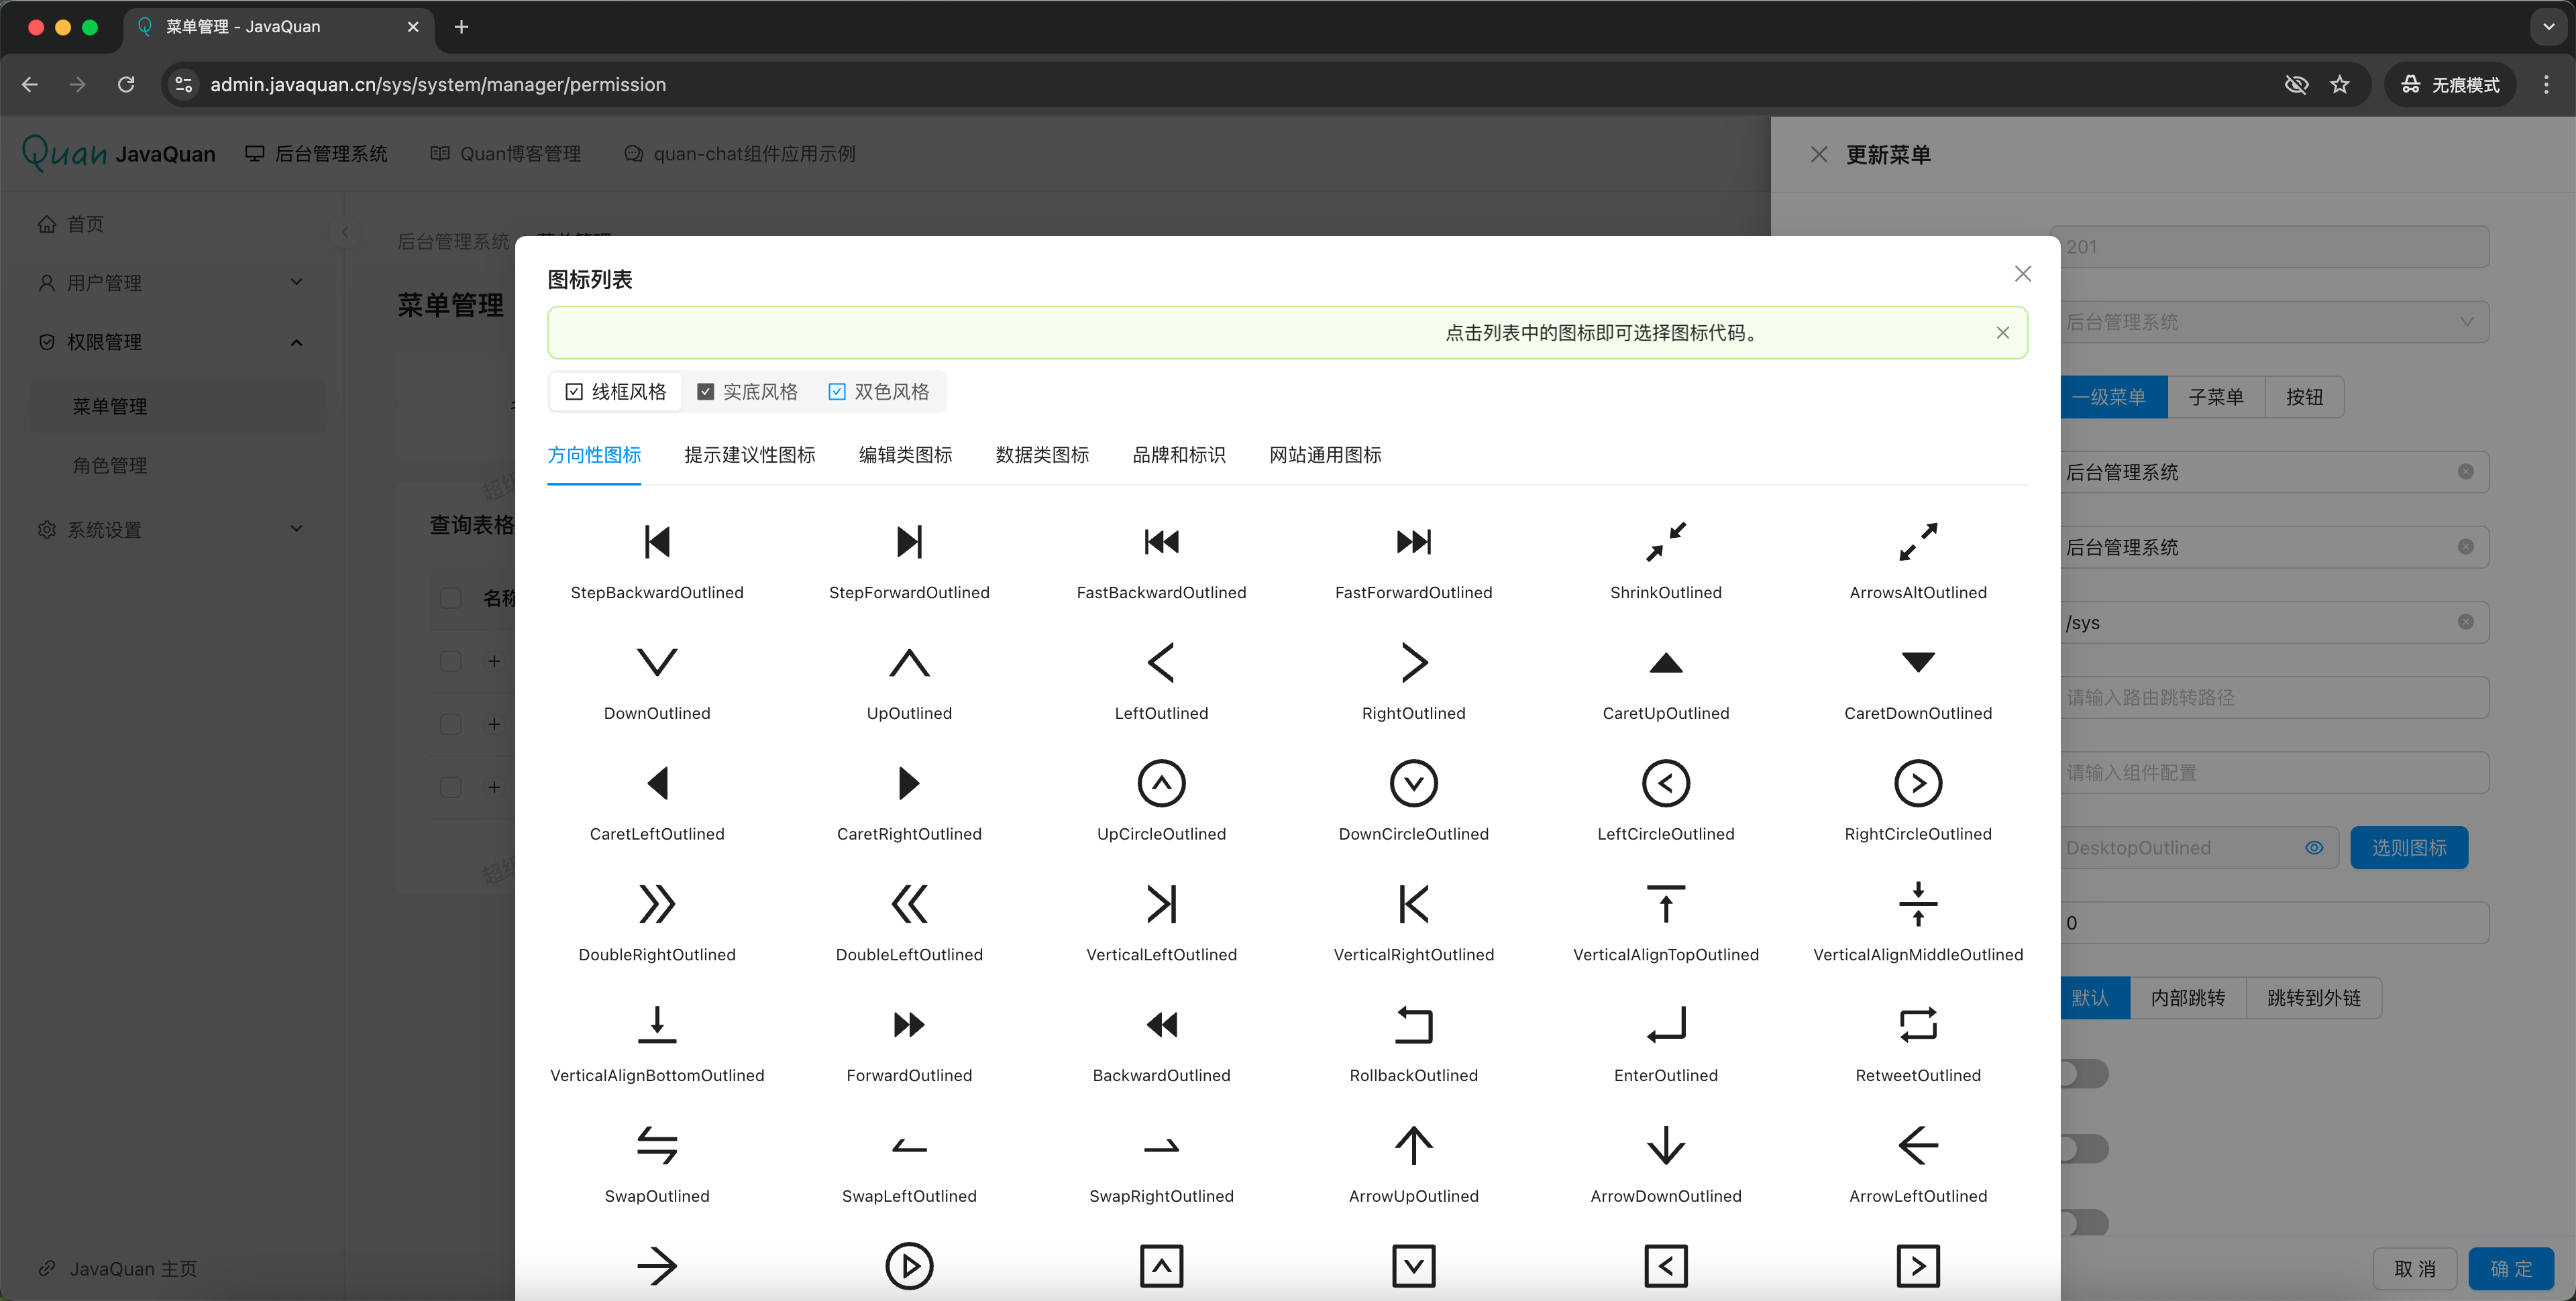Select the RollbackOutlined icon
This screenshot has width=2576, height=1301.
click(1413, 1025)
